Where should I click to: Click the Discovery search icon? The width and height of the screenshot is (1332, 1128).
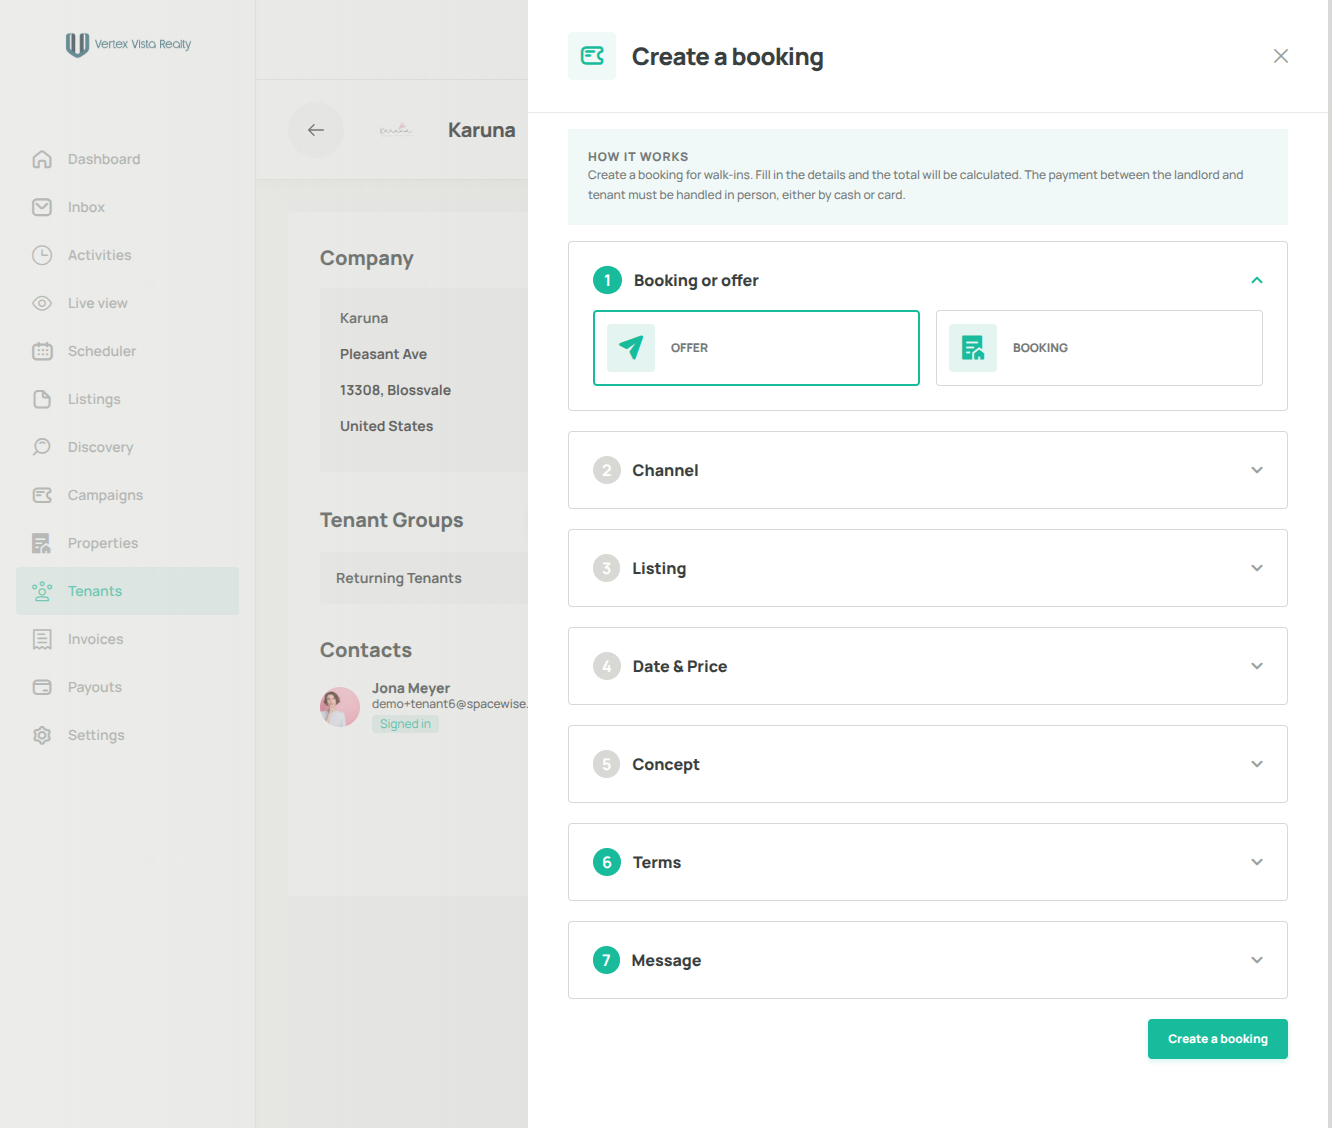[x=42, y=447]
